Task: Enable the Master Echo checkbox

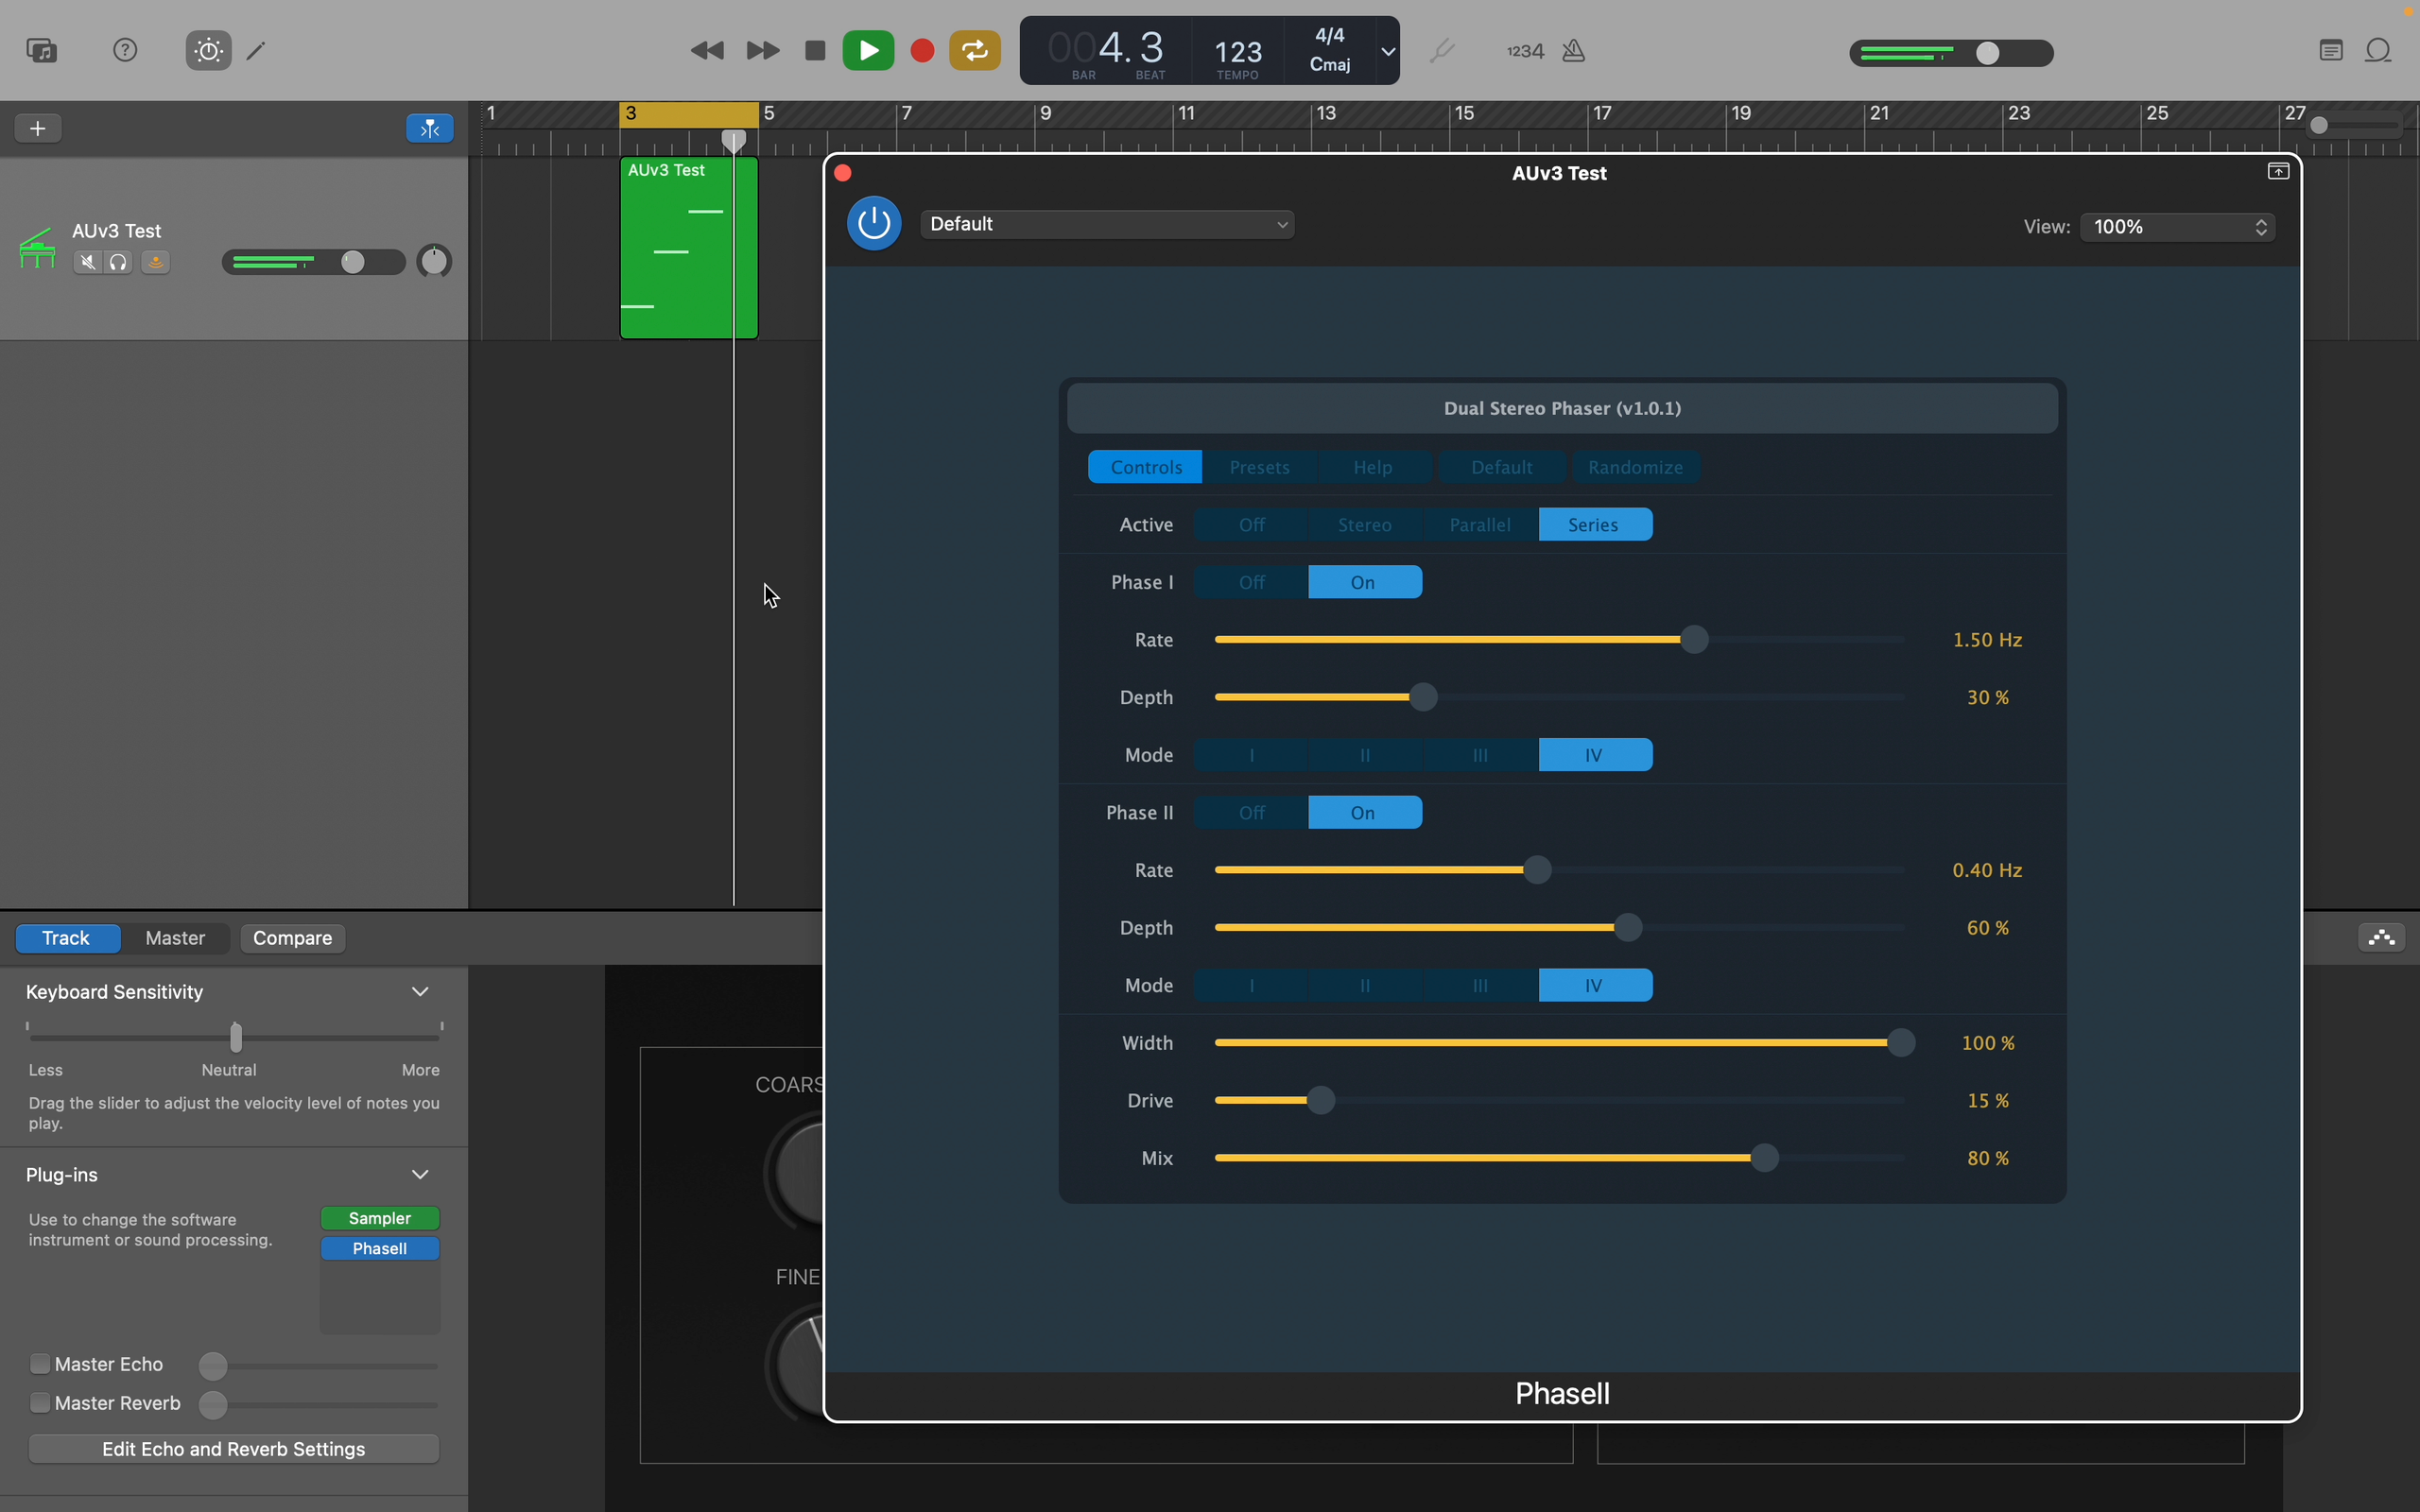Action: pos(40,1364)
